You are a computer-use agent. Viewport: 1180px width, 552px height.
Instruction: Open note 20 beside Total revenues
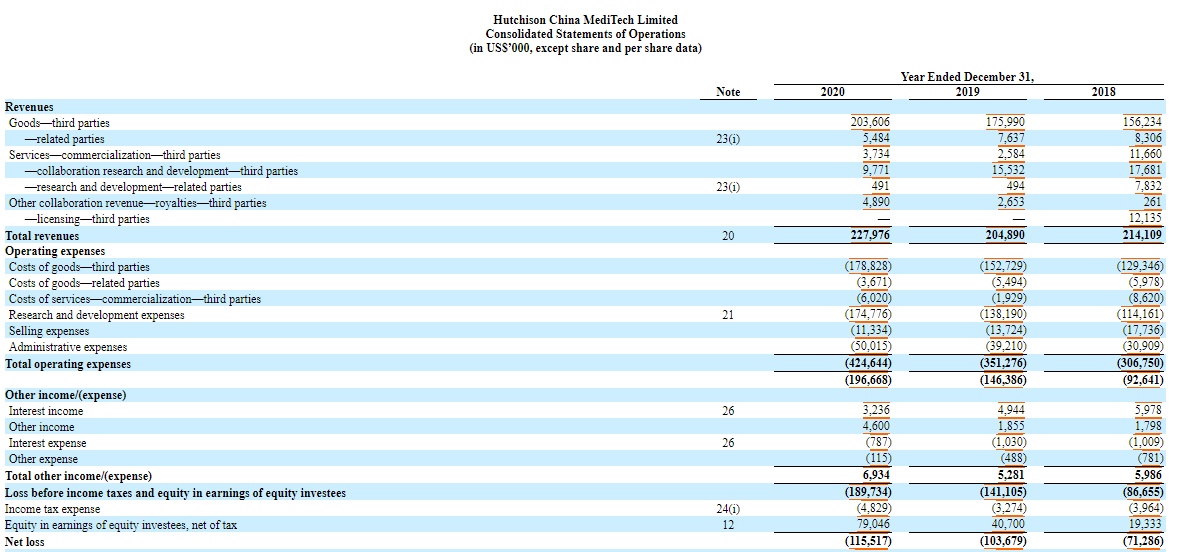[729, 235]
